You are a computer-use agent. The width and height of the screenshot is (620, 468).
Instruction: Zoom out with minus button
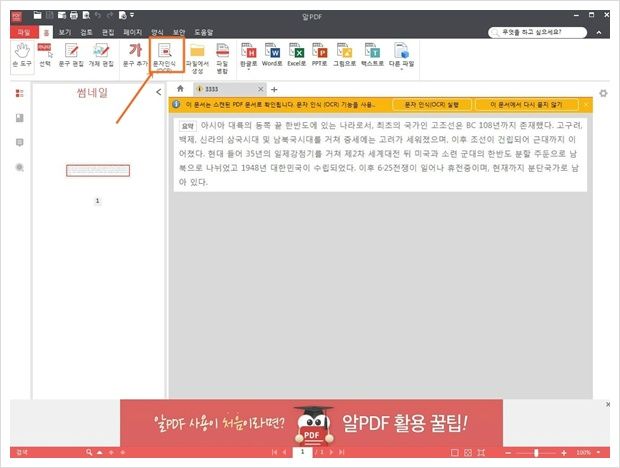point(508,453)
